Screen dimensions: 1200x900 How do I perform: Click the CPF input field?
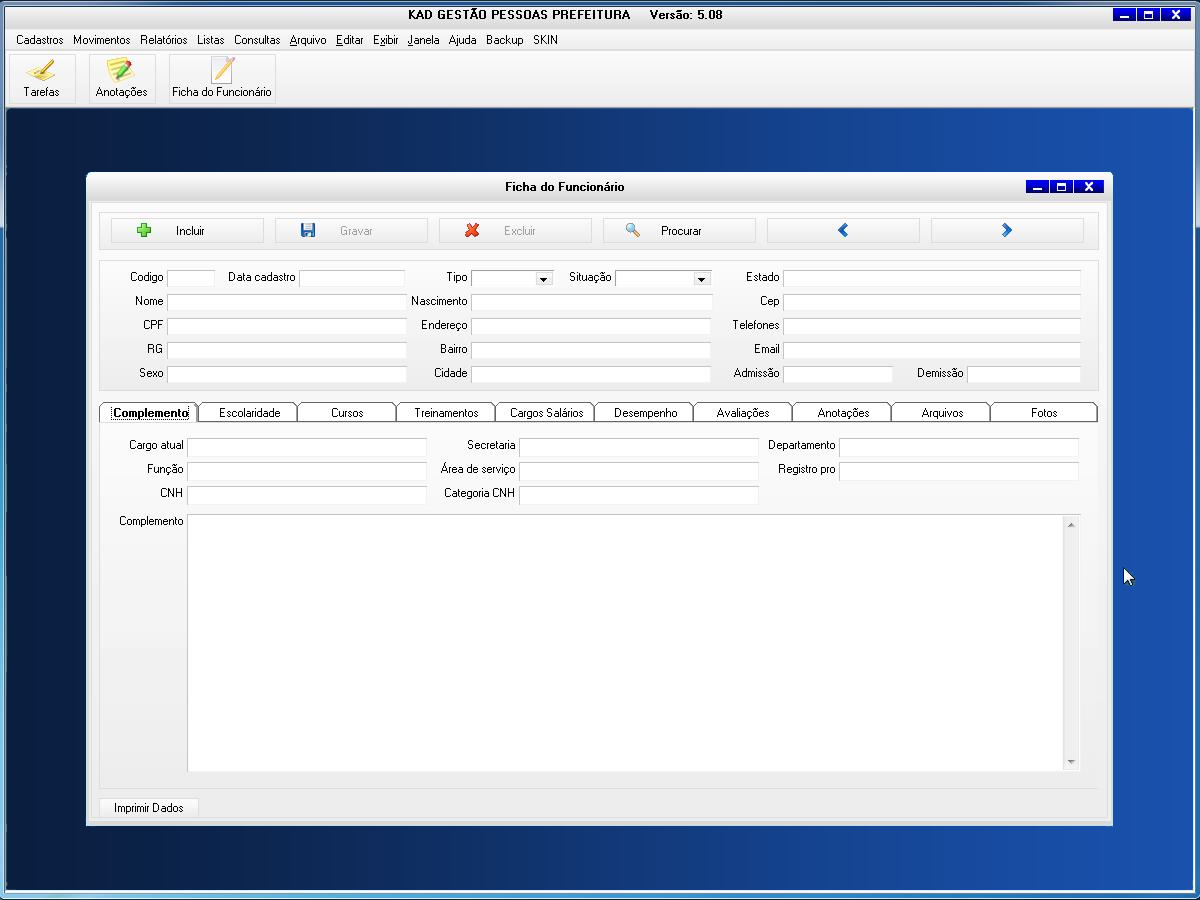287,326
